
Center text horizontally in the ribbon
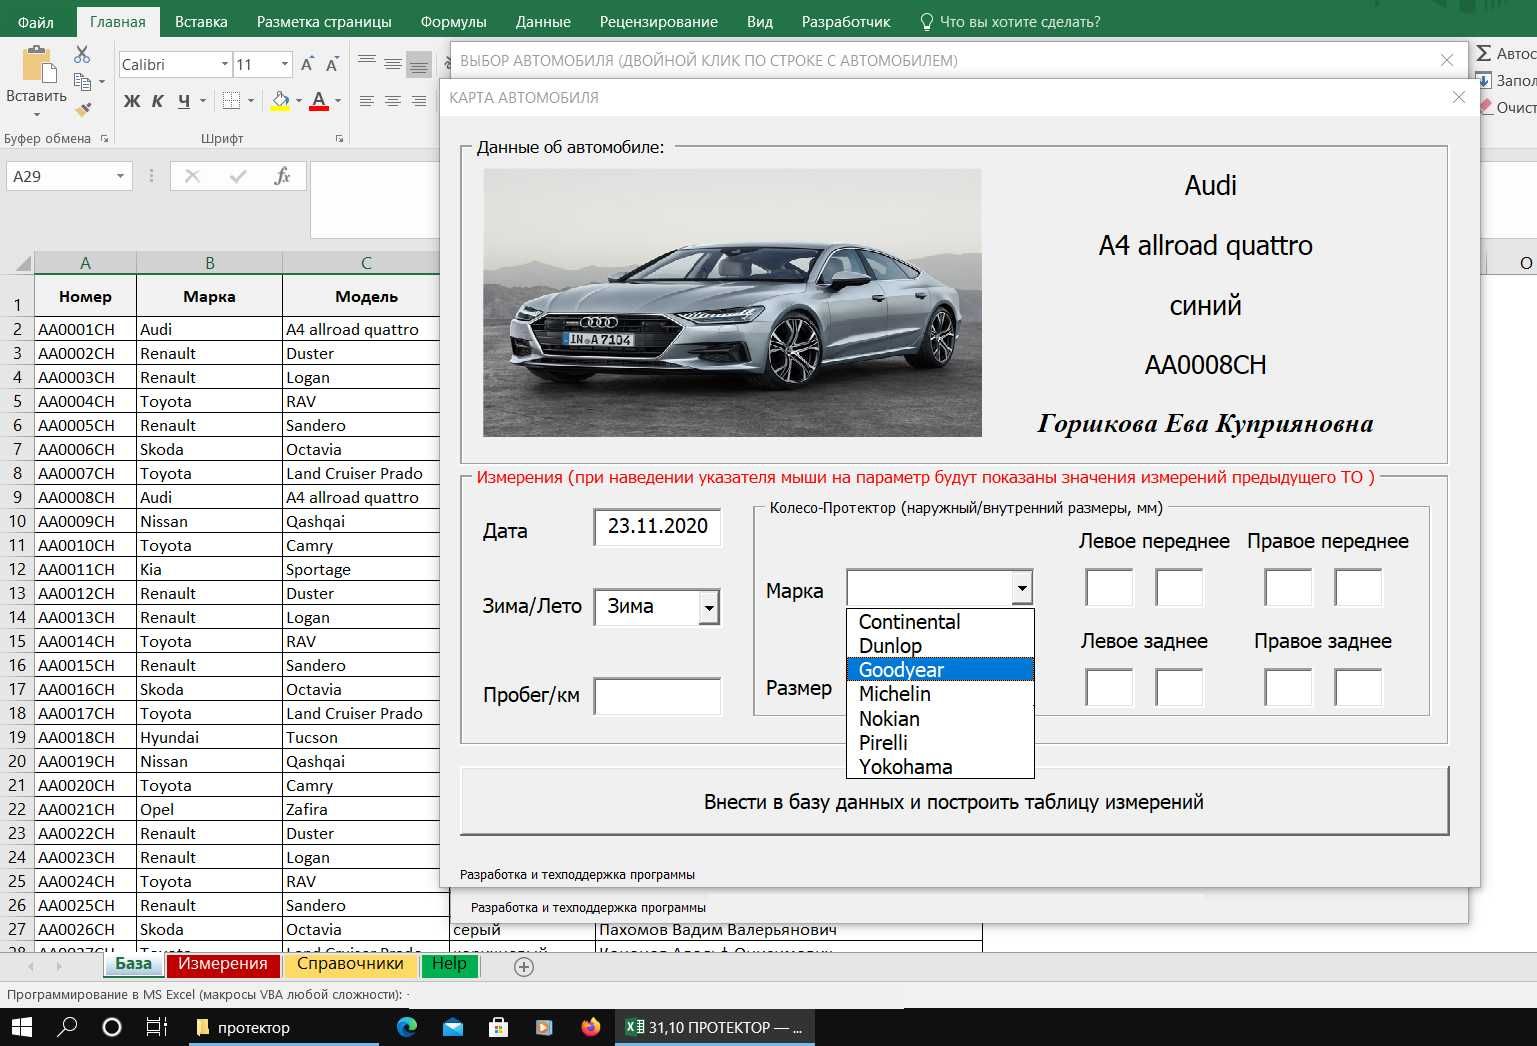(x=393, y=101)
